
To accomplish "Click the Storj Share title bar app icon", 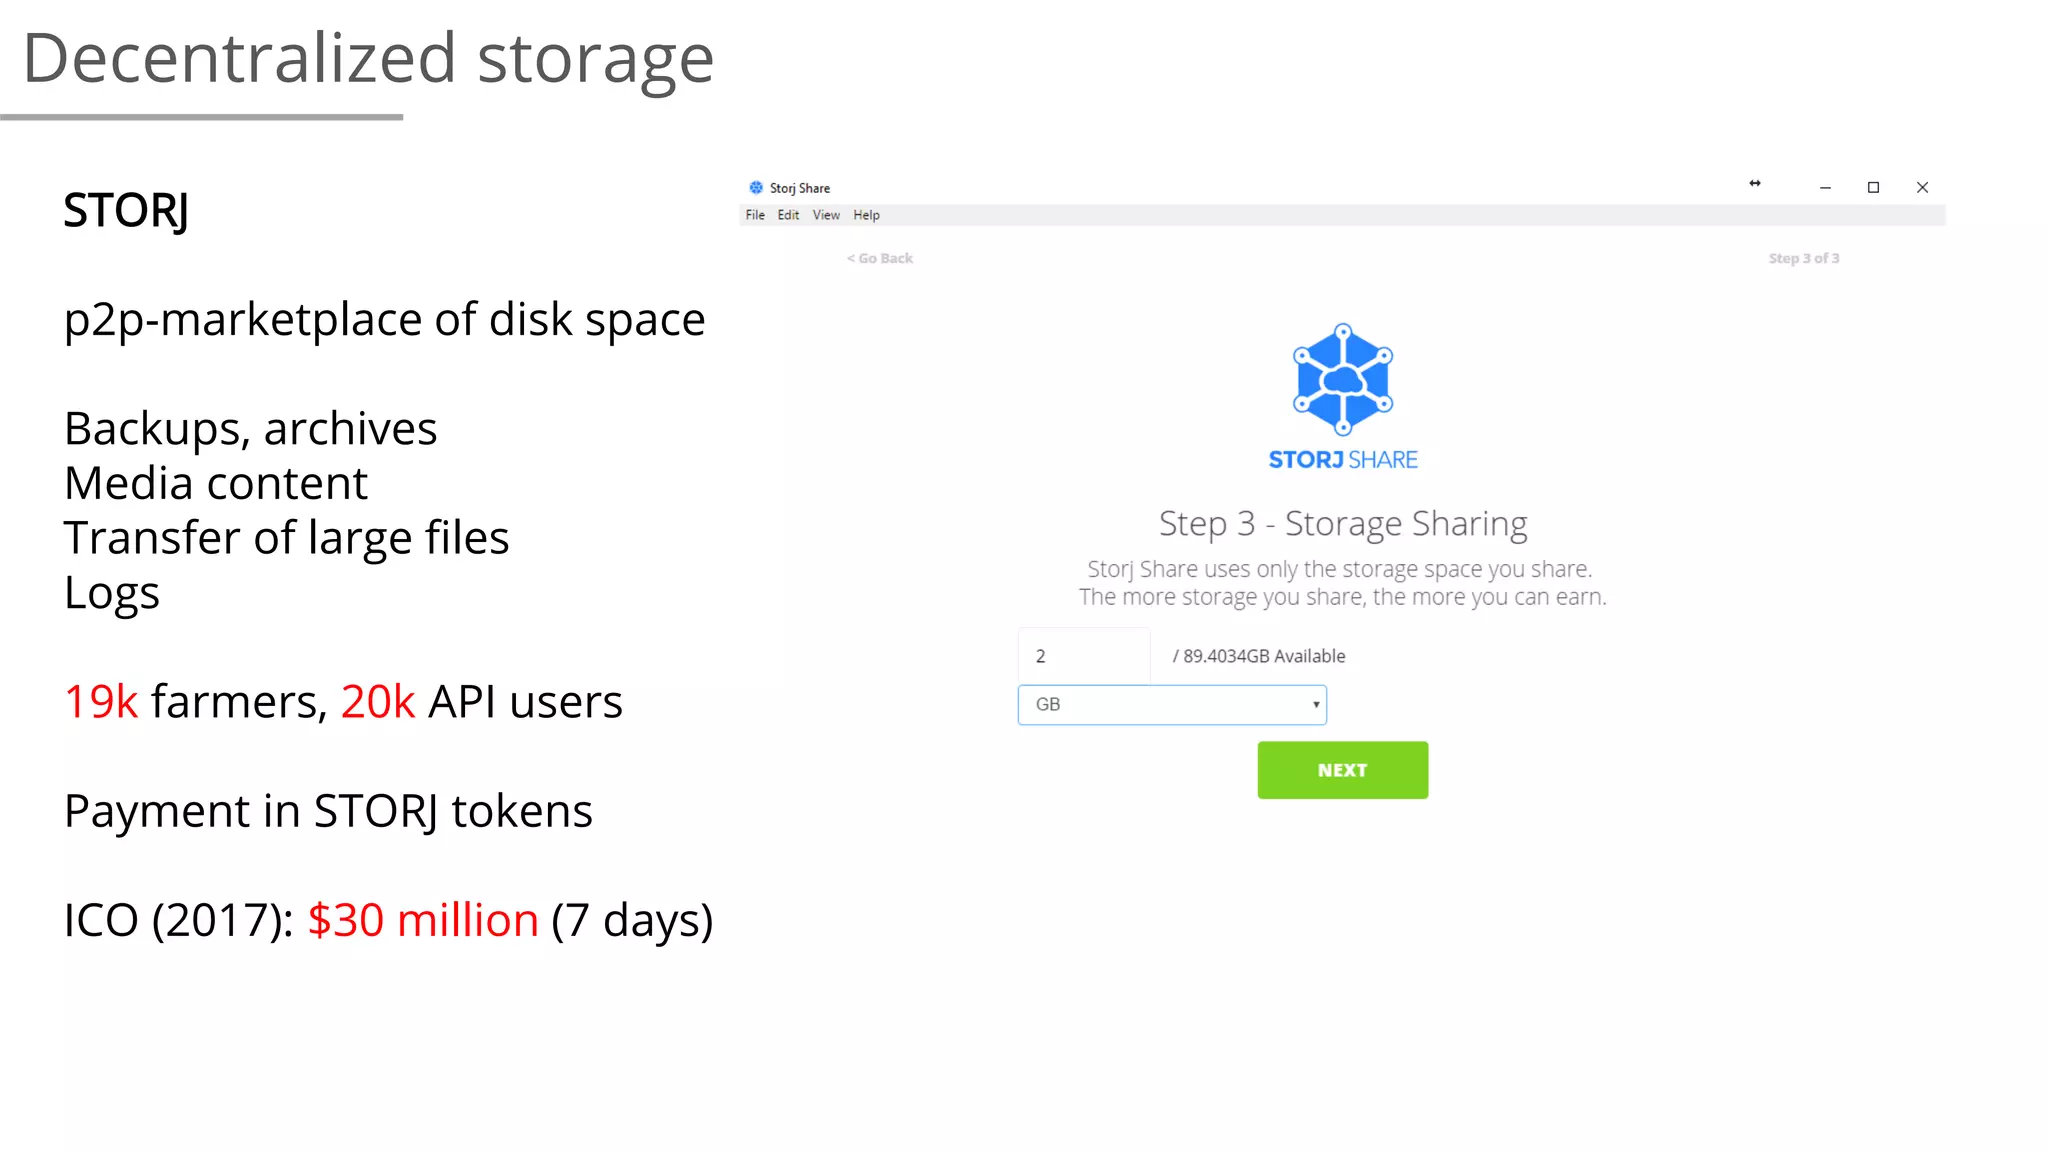I will tap(756, 187).
